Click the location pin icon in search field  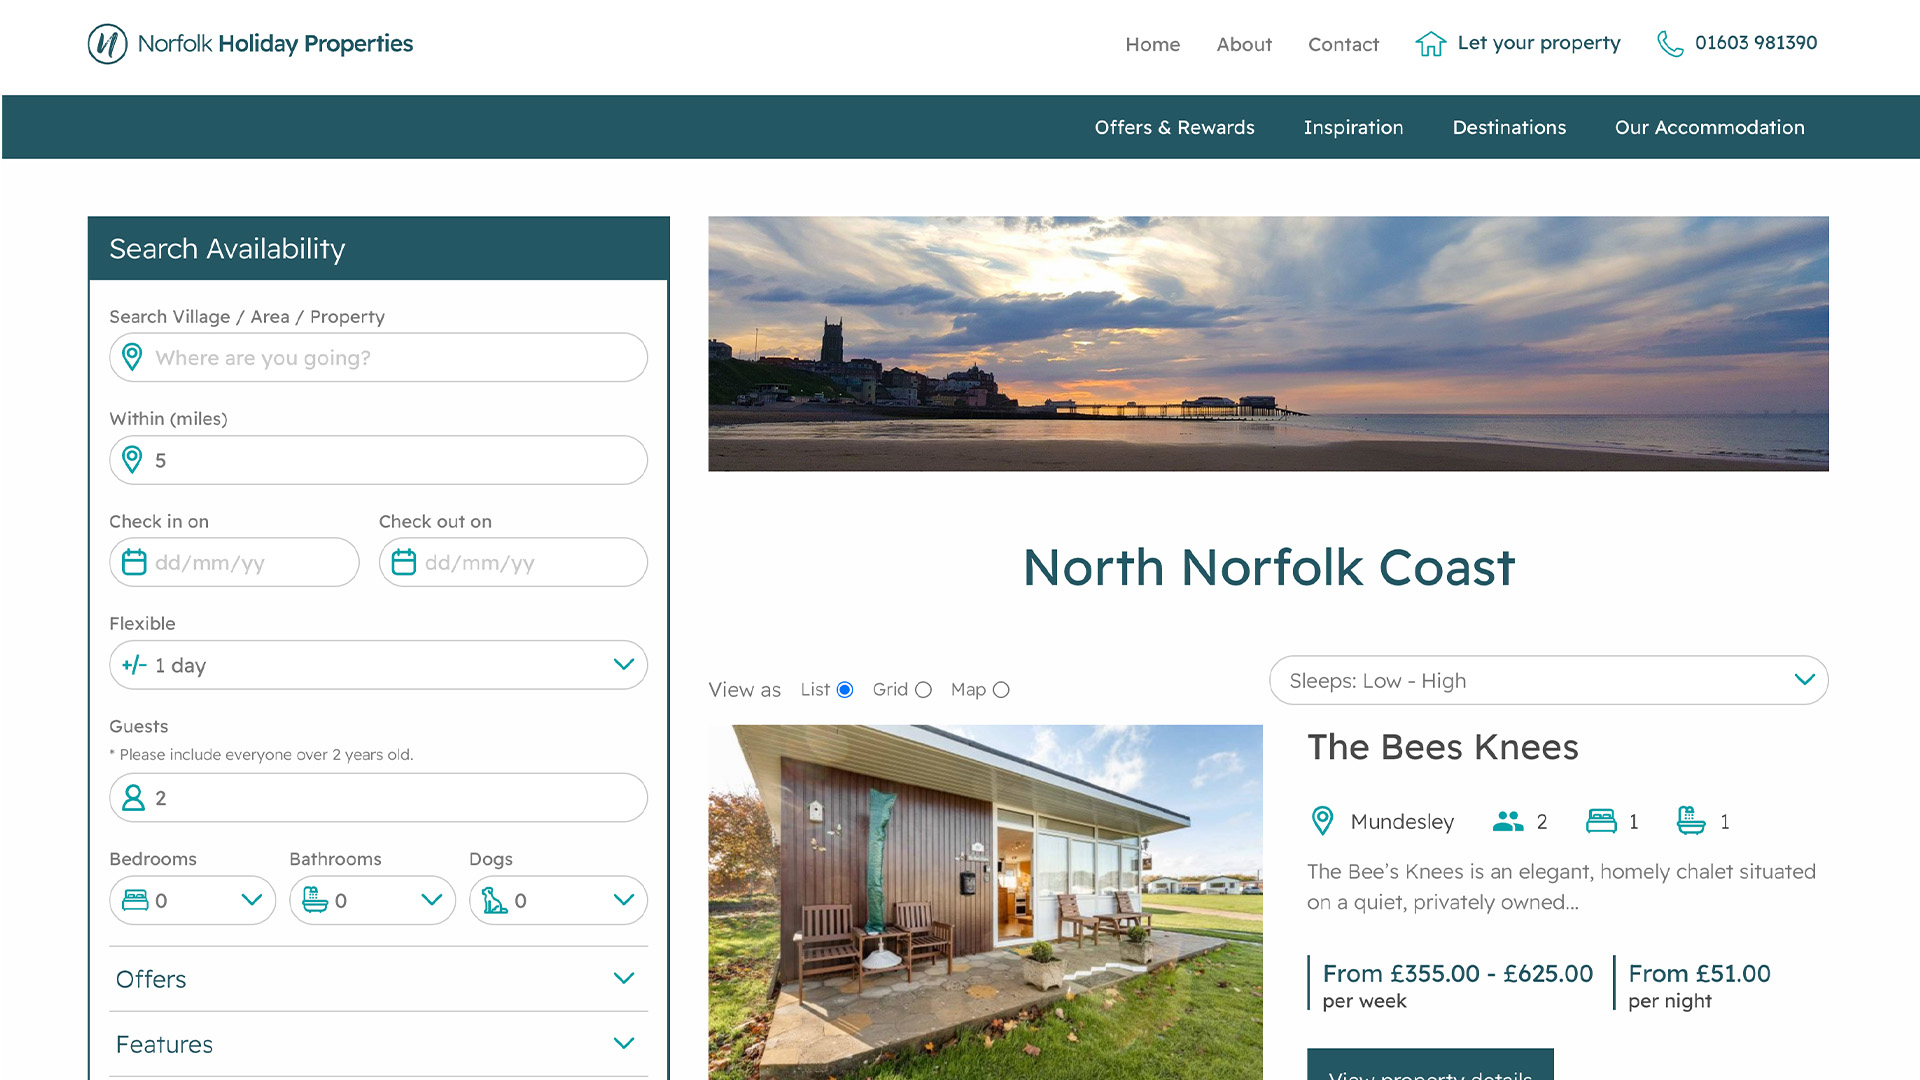coord(131,357)
